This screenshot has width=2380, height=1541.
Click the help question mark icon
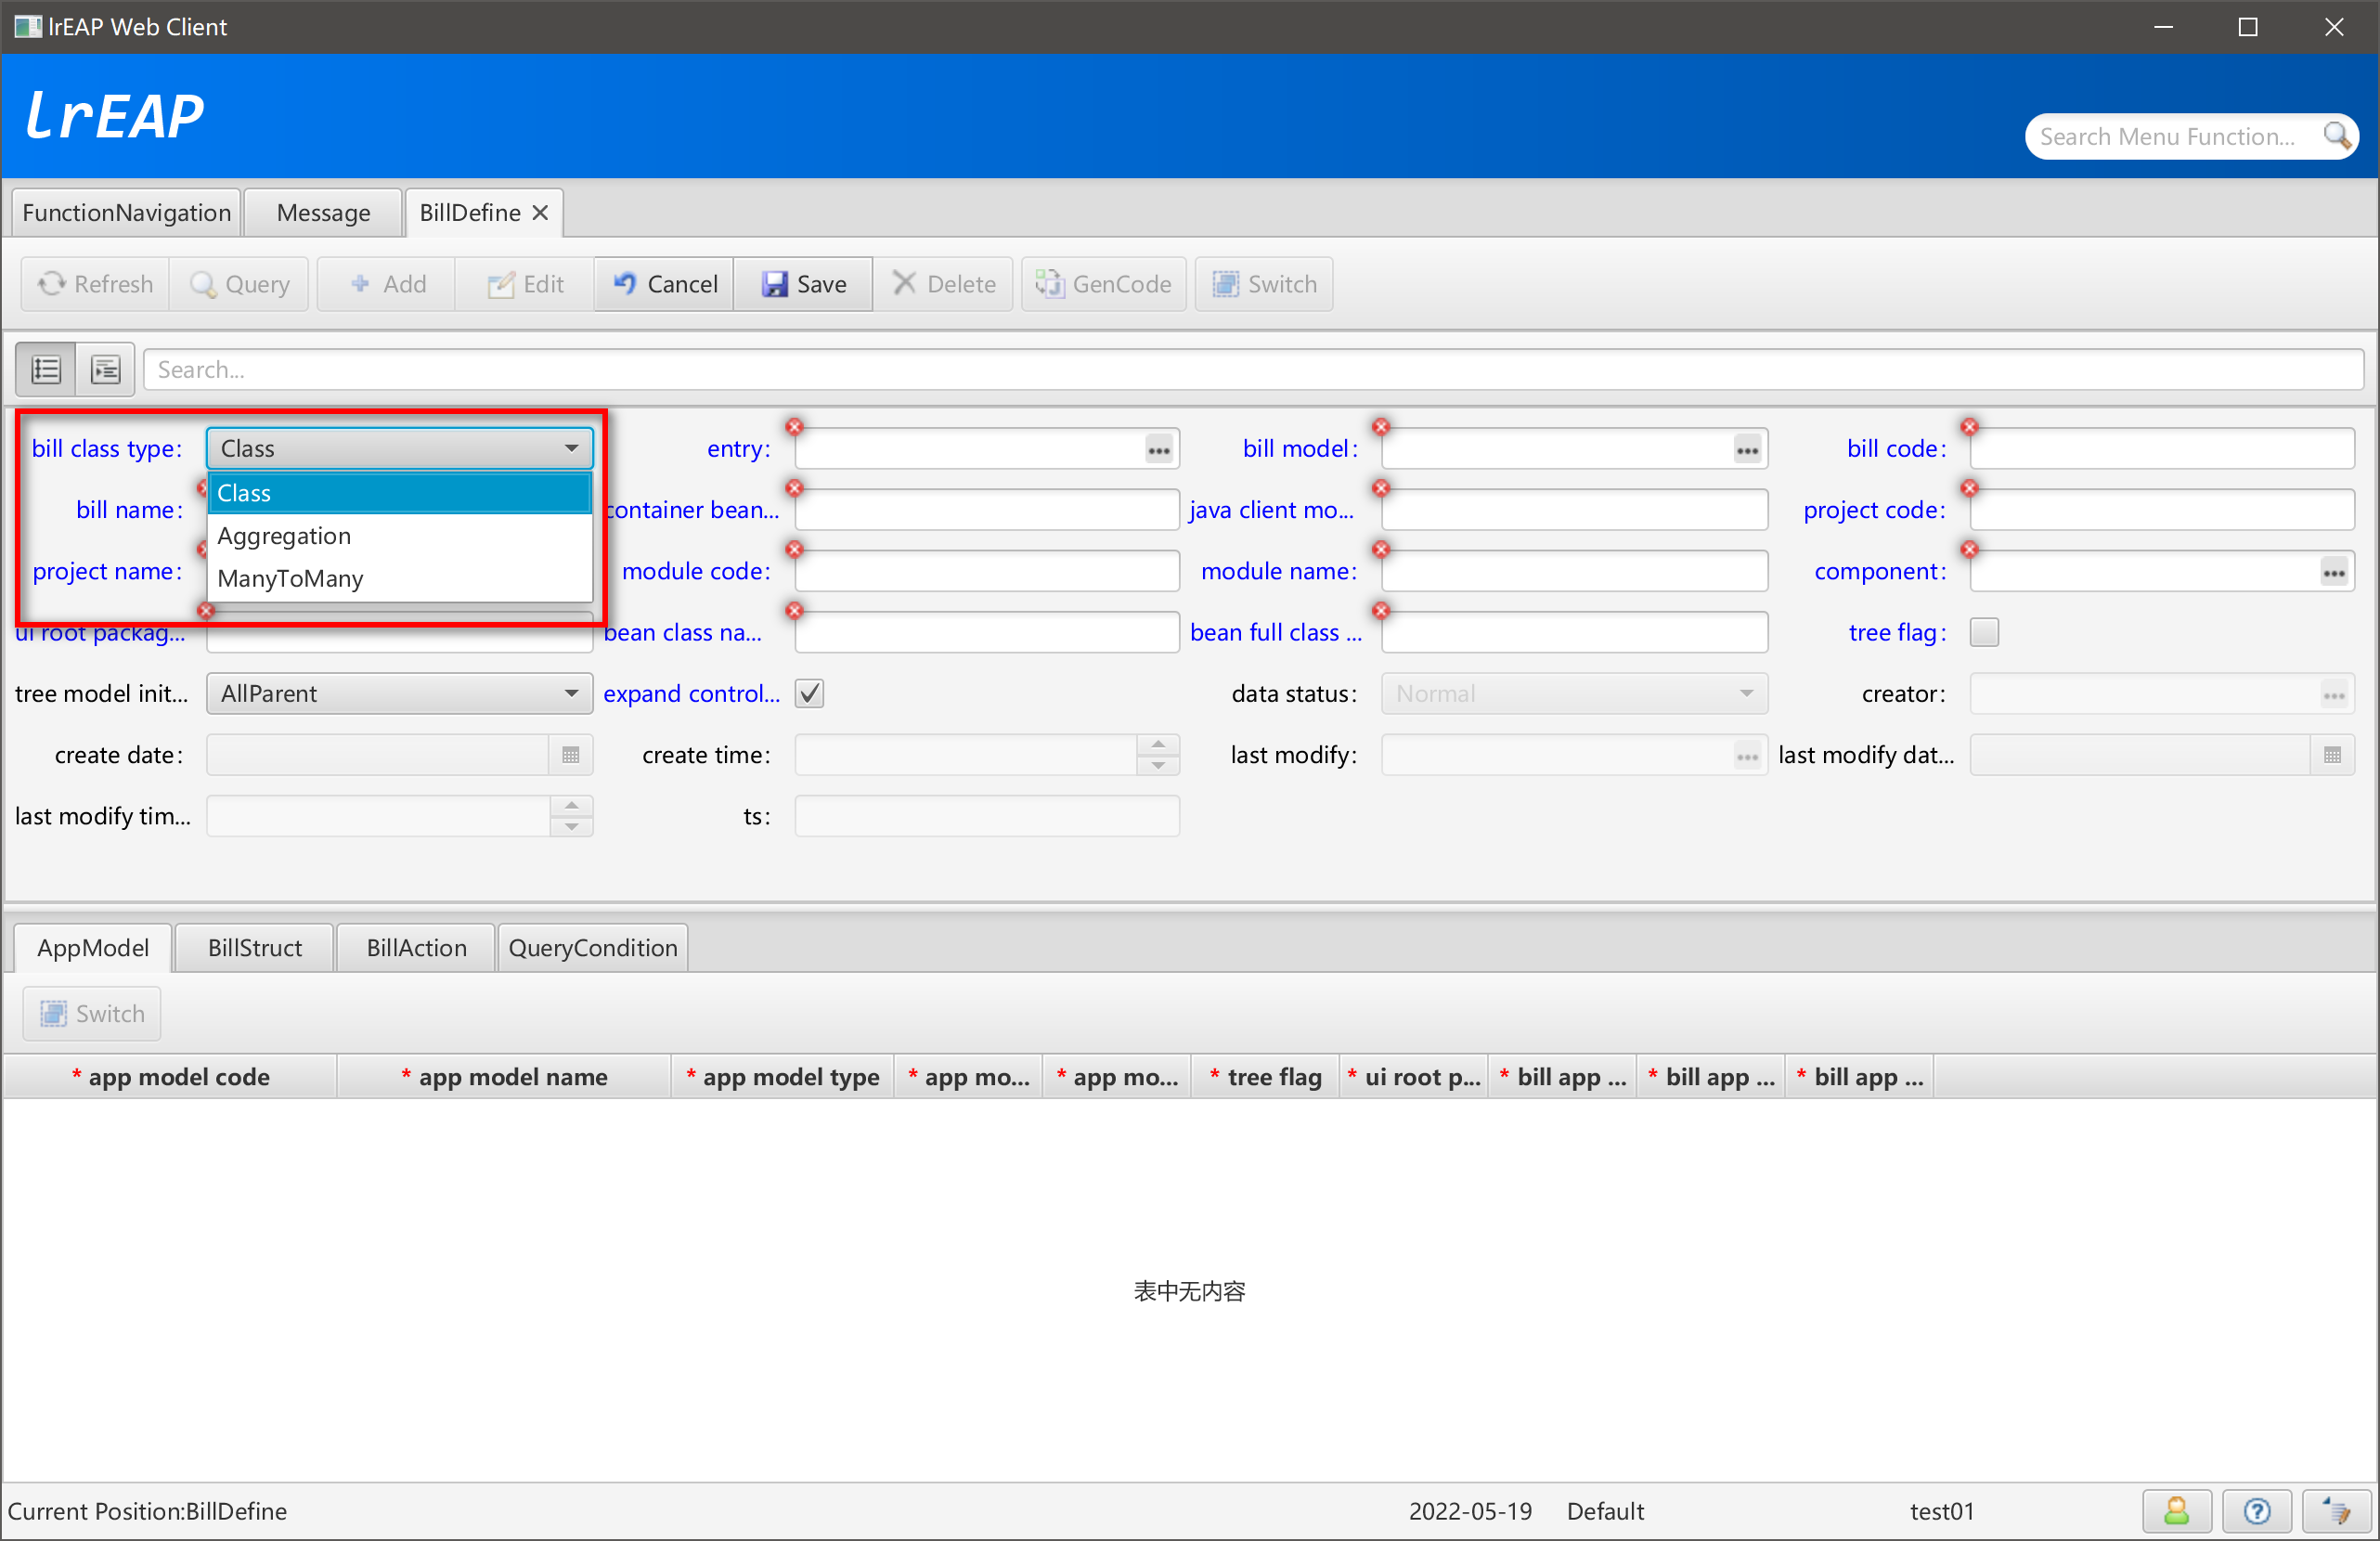point(2256,1511)
